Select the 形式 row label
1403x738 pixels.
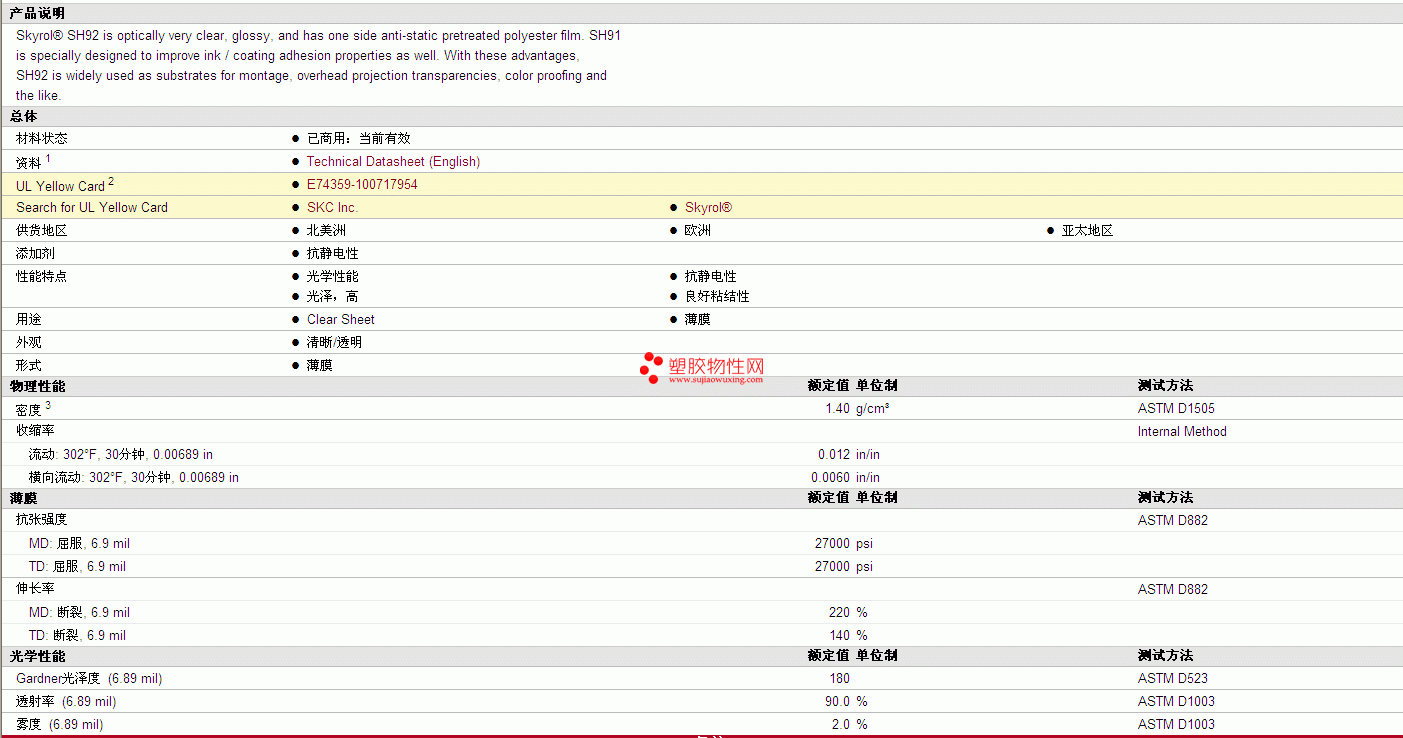[29, 365]
